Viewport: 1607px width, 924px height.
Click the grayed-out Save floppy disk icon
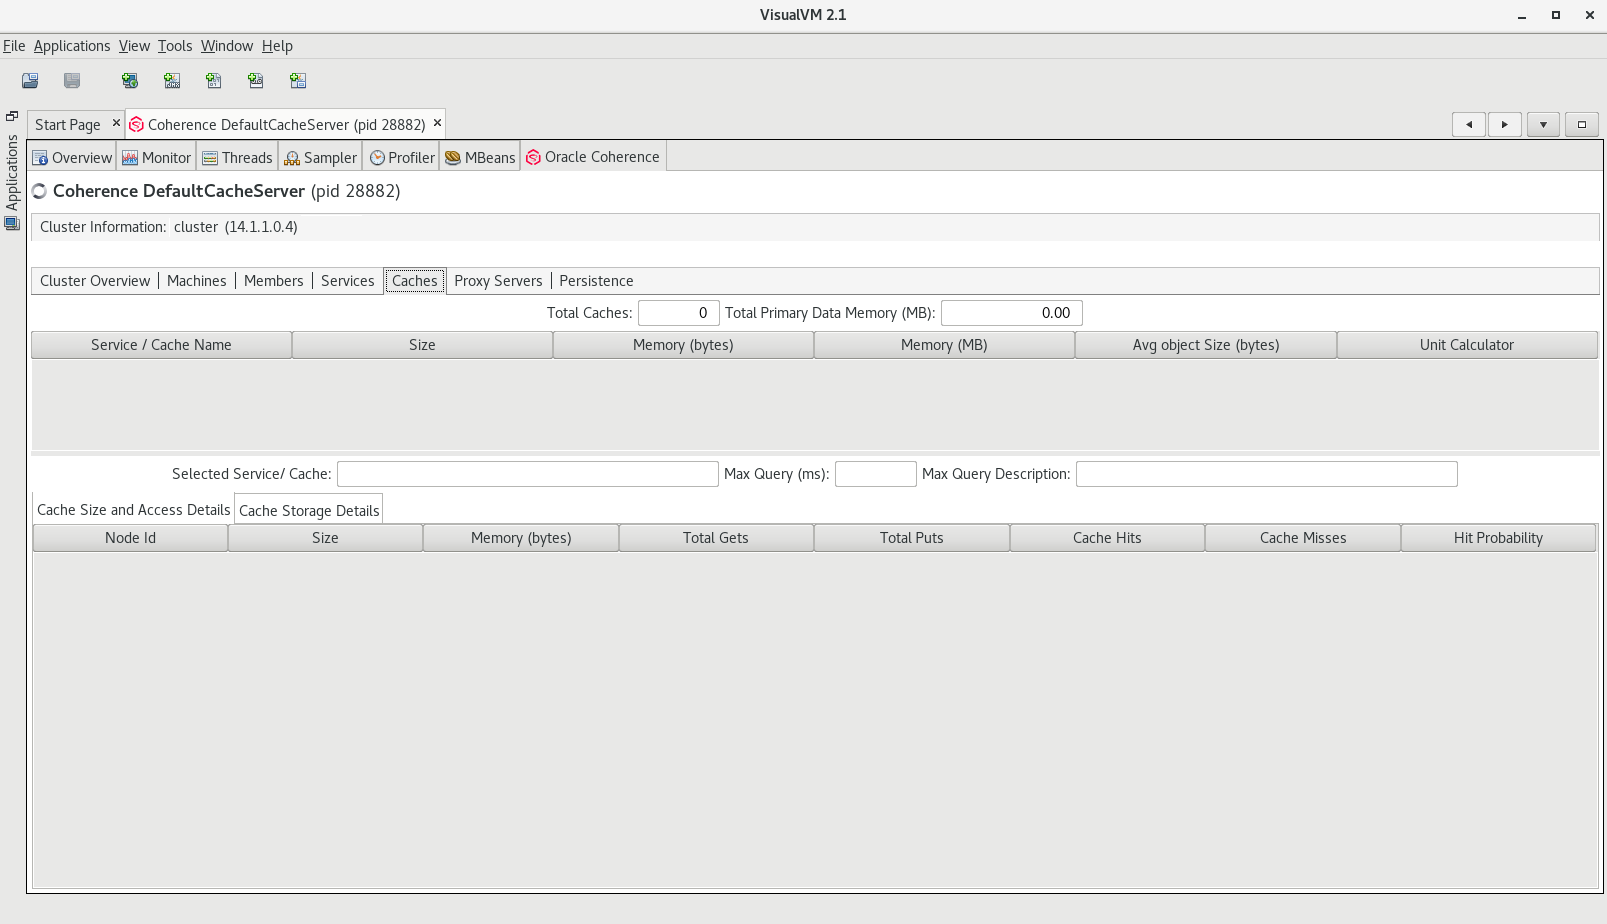point(72,81)
